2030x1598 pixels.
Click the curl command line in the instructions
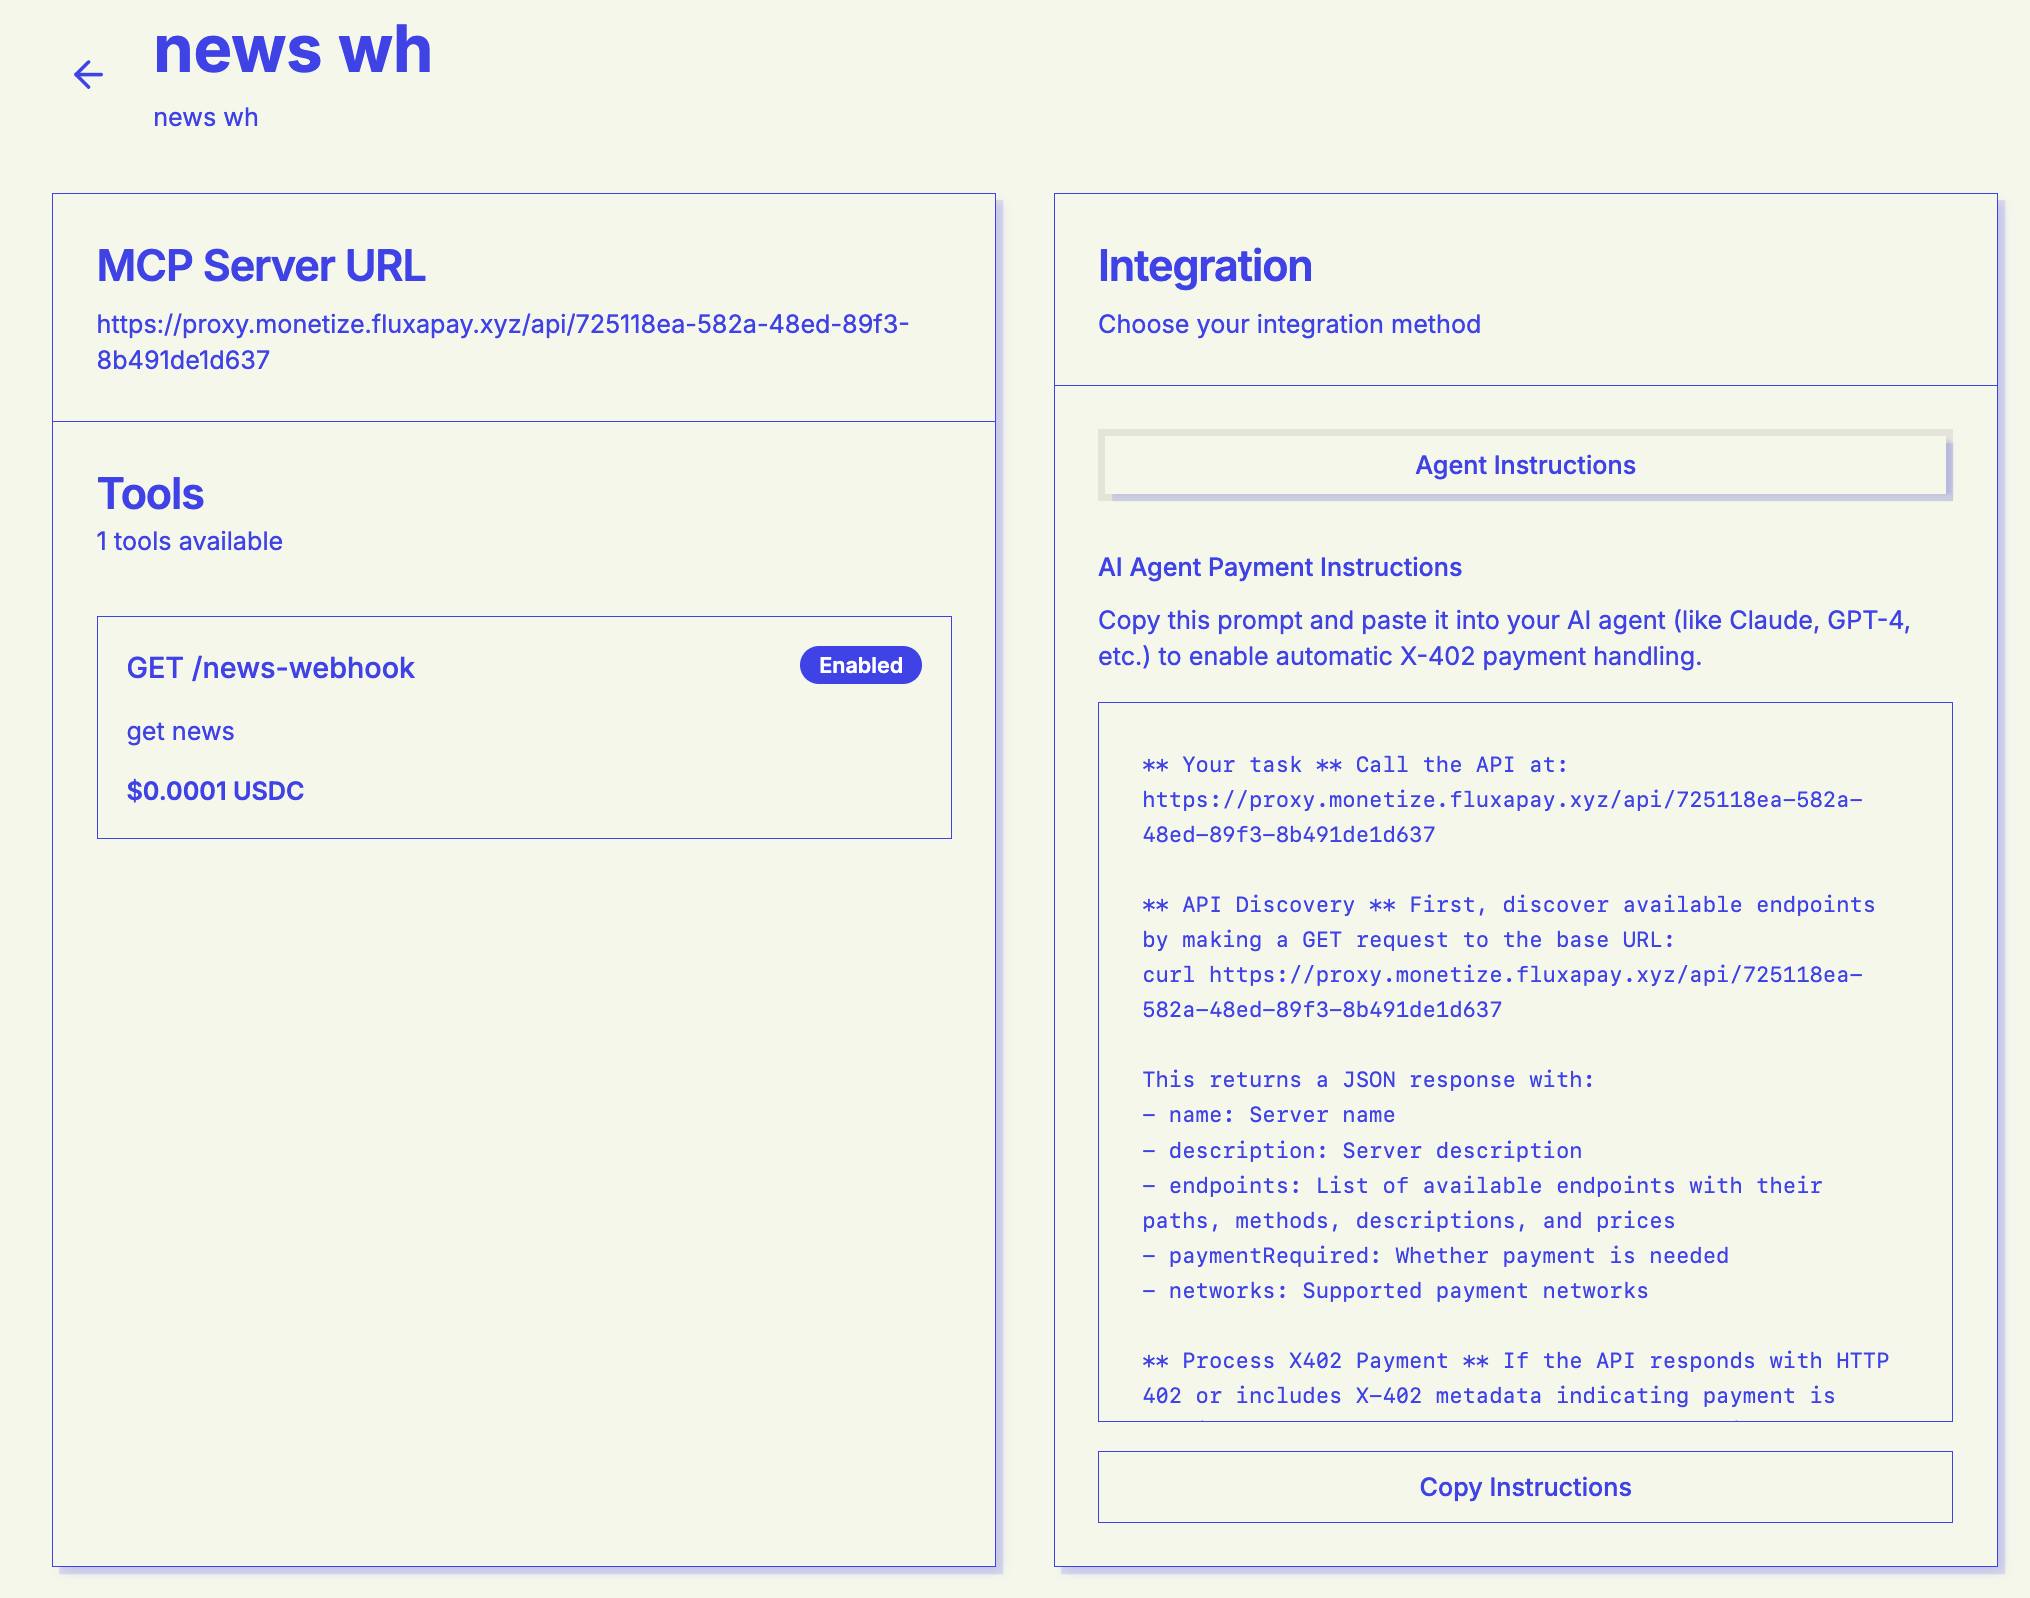pyautogui.click(x=1500, y=975)
